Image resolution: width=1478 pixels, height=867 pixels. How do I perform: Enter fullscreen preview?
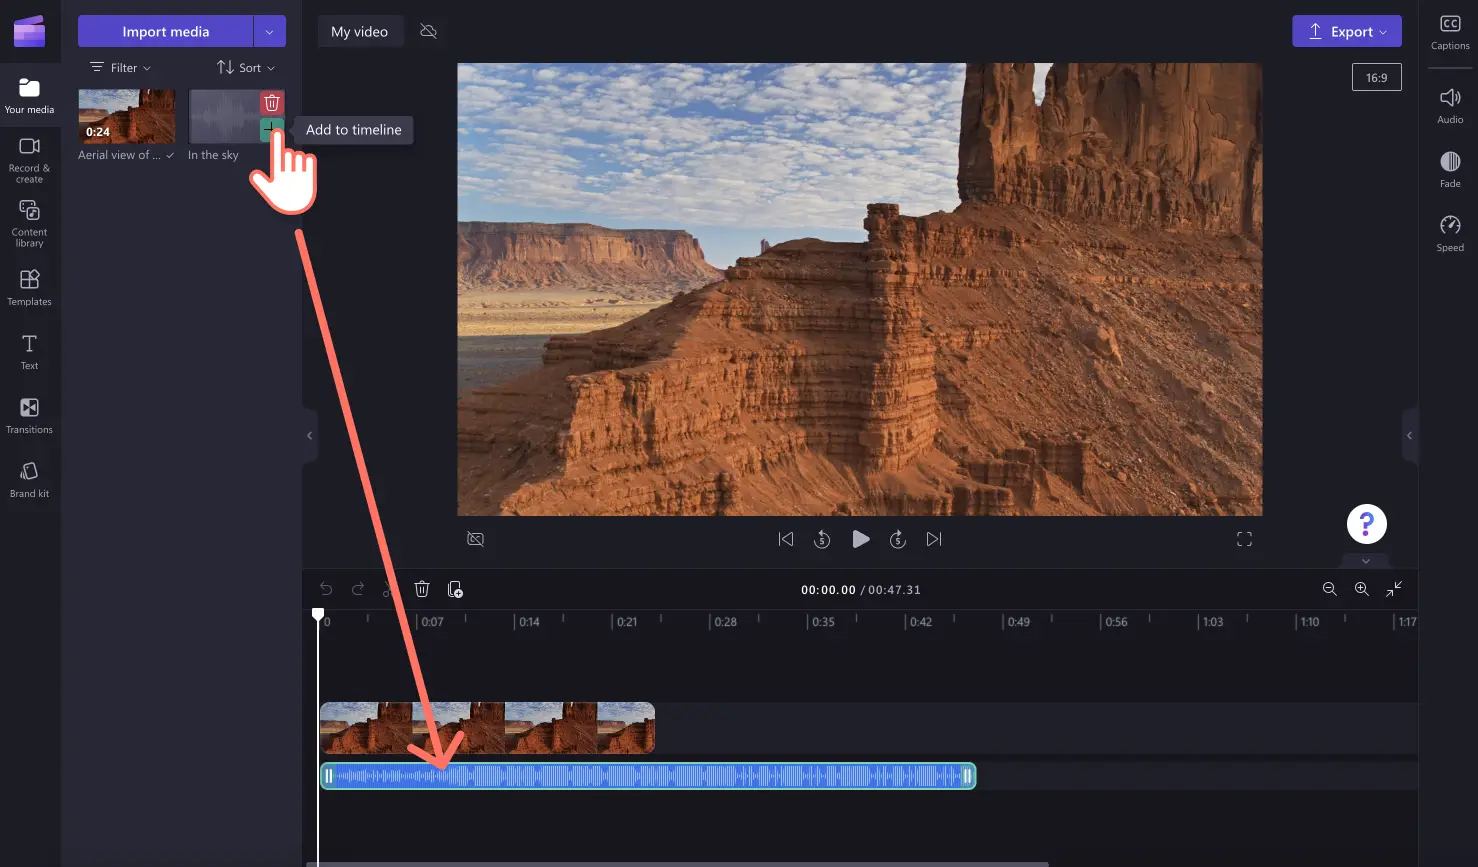click(1244, 539)
